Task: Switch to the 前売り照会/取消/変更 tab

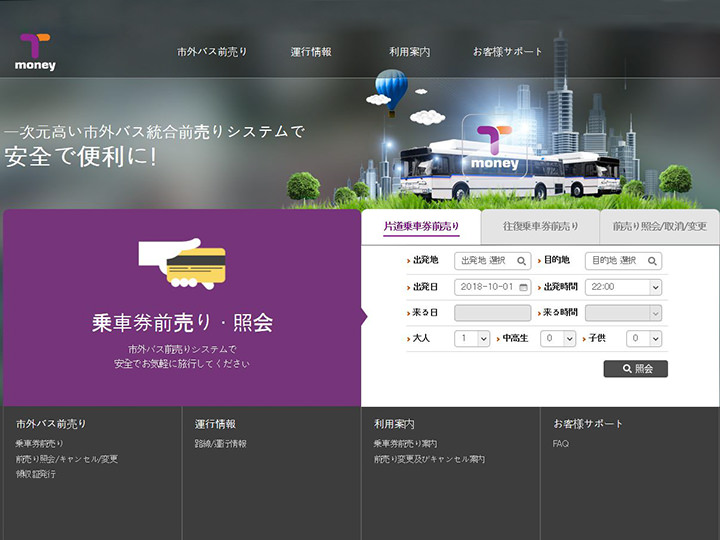Action: (x=659, y=226)
